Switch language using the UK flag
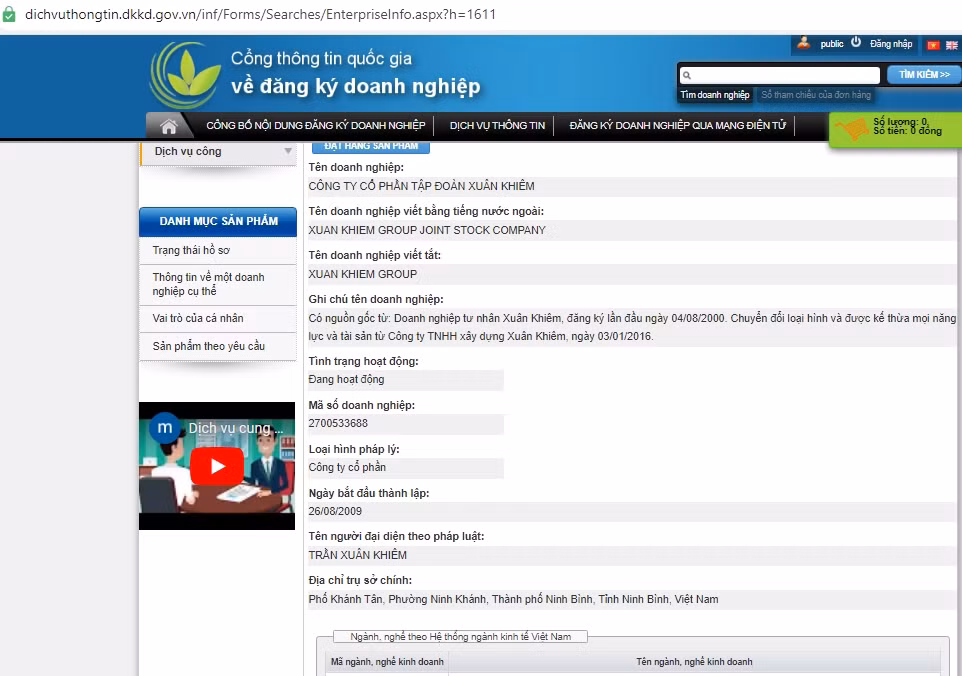The width and height of the screenshot is (962, 676). pyautogui.click(x=951, y=45)
